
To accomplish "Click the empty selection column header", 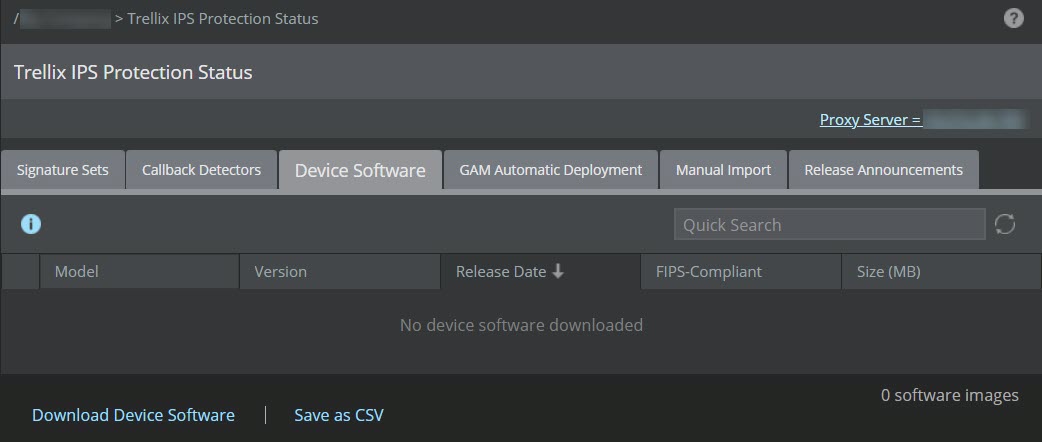I will click(20, 272).
